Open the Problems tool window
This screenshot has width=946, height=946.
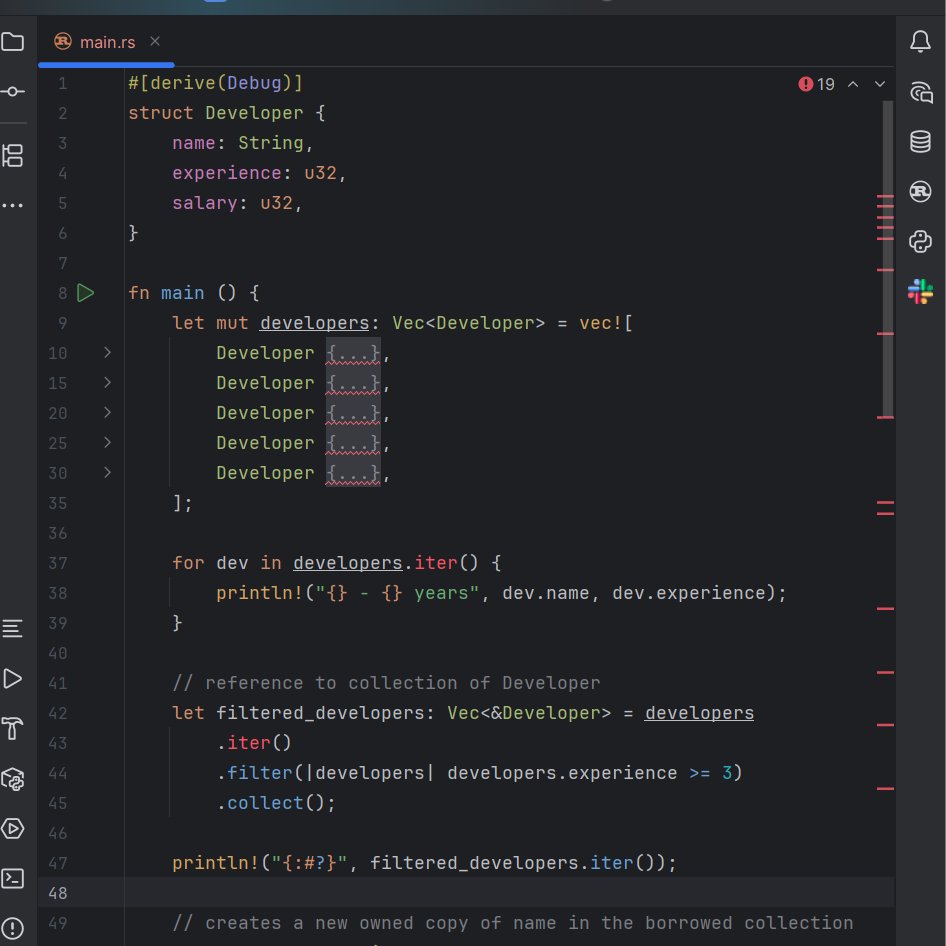click(x=13, y=928)
